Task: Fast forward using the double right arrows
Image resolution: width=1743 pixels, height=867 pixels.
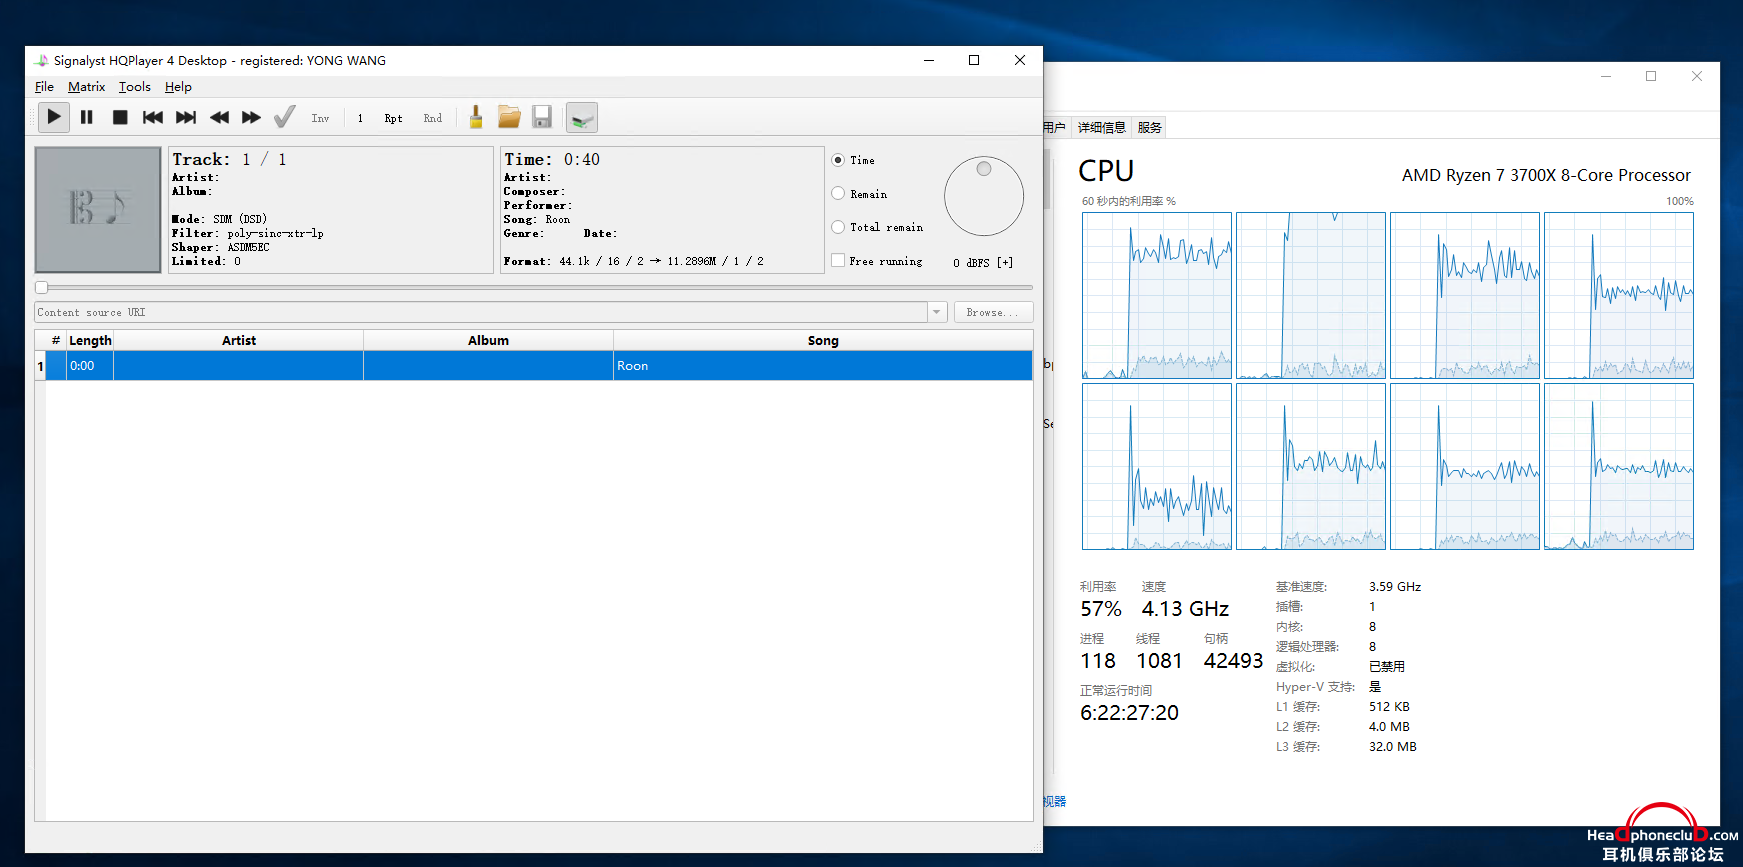Action: click(x=252, y=118)
